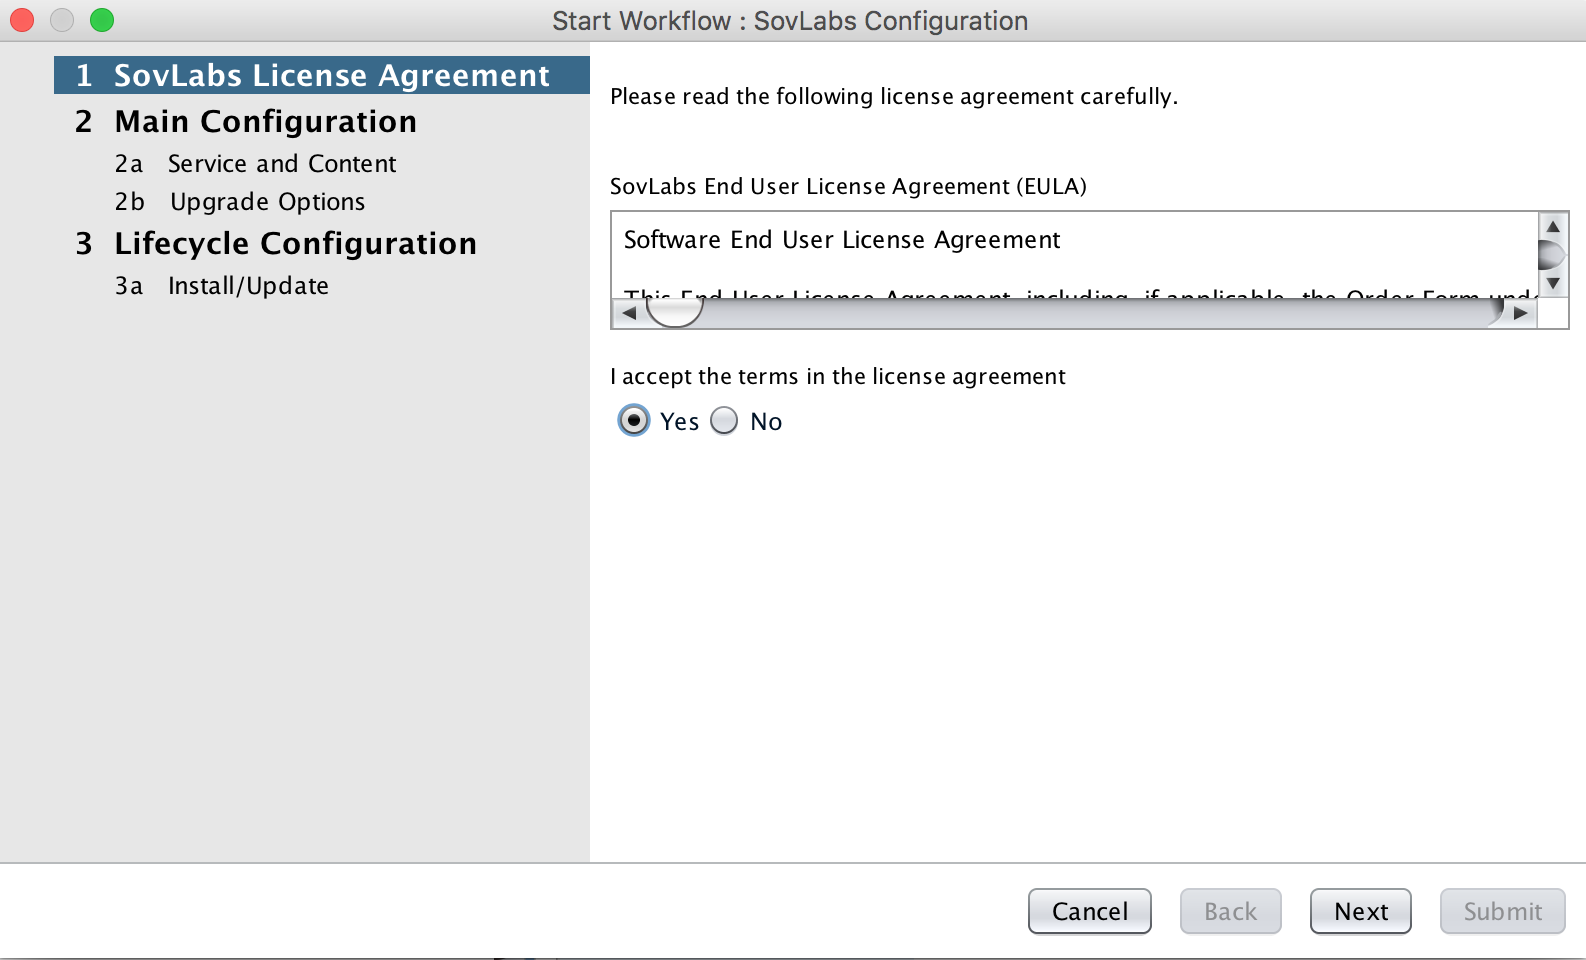Click the 'SovLabs End User License Agreement (EULA)' label
This screenshot has height=960, width=1586.
pos(848,186)
